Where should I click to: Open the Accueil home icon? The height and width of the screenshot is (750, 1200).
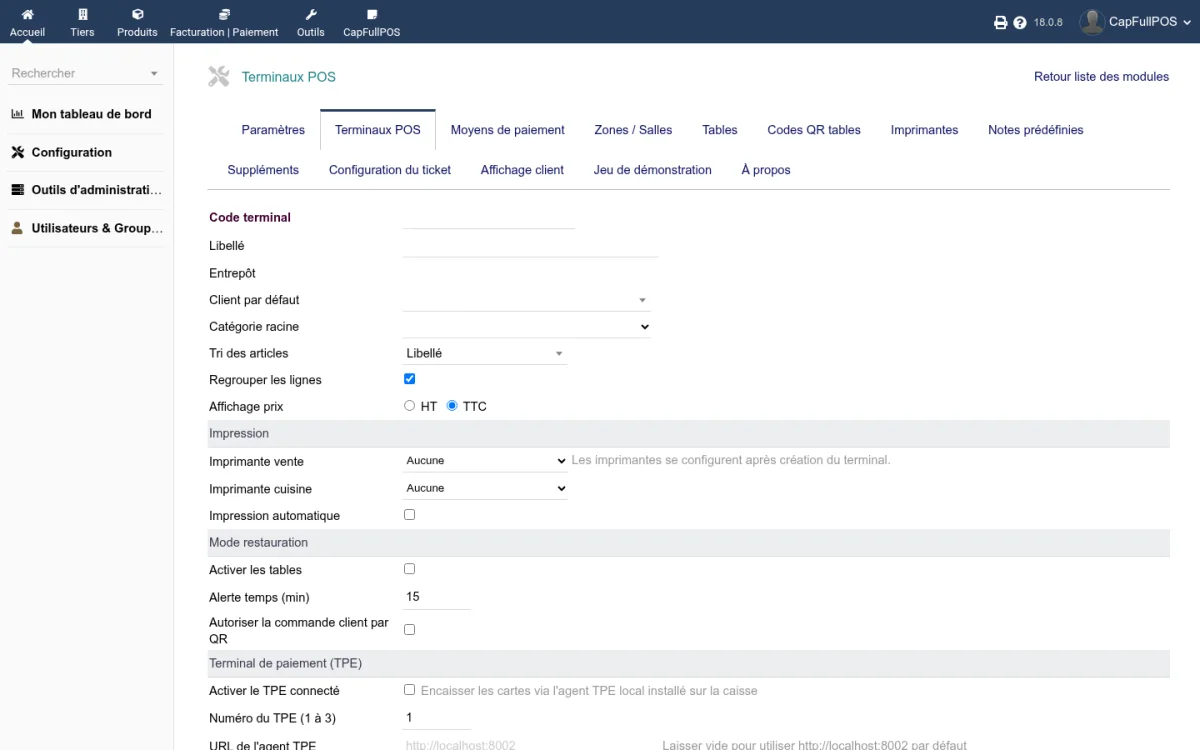point(27,15)
